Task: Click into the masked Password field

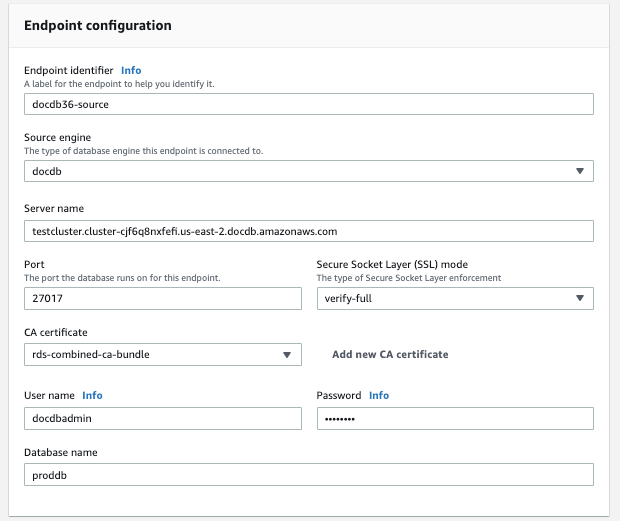Action: coord(455,418)
